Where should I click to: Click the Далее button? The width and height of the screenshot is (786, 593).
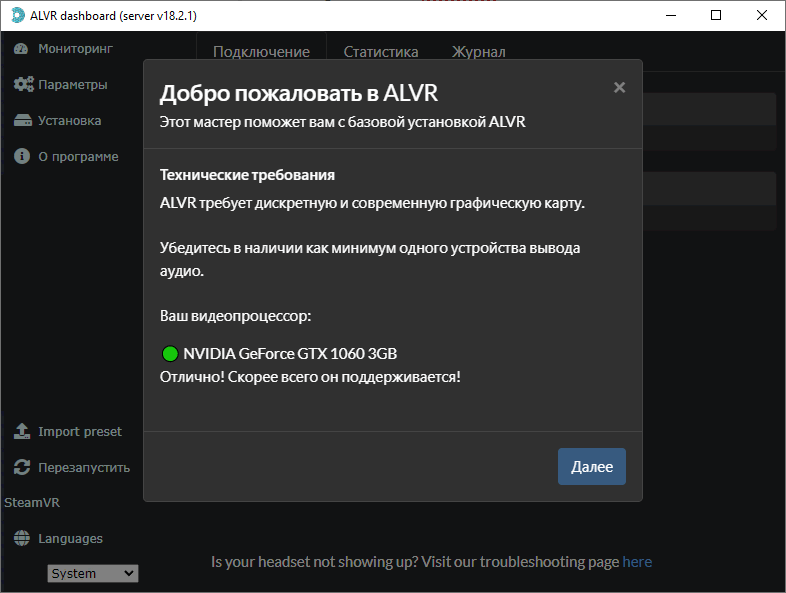[x=592, y=466]
